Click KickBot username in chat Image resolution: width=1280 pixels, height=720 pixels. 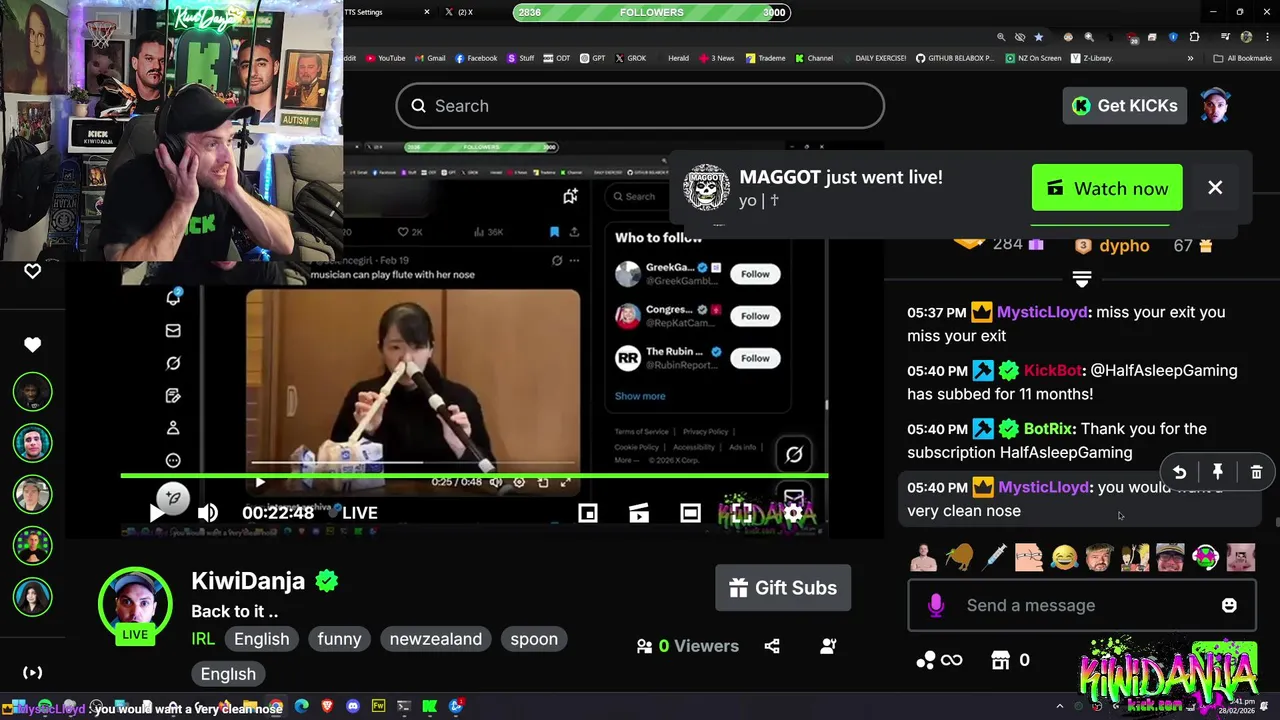(1053, 370)
